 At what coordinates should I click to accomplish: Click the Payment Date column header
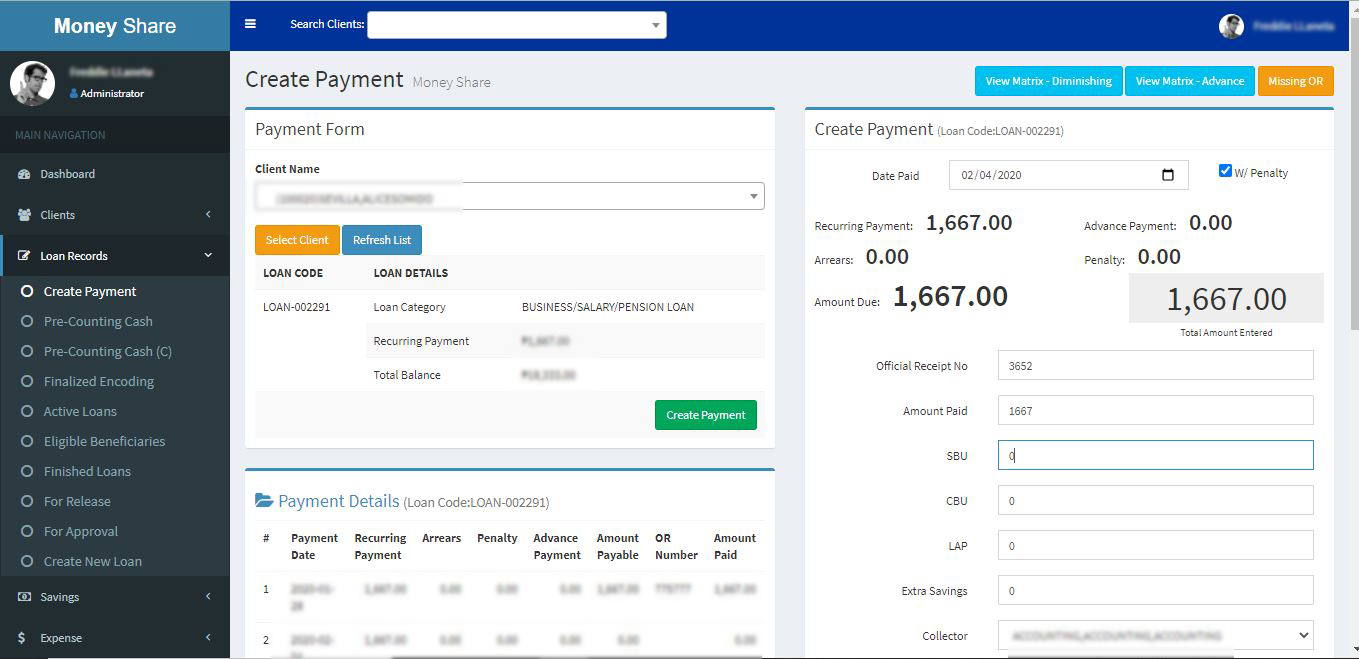(x=314, y=546)
